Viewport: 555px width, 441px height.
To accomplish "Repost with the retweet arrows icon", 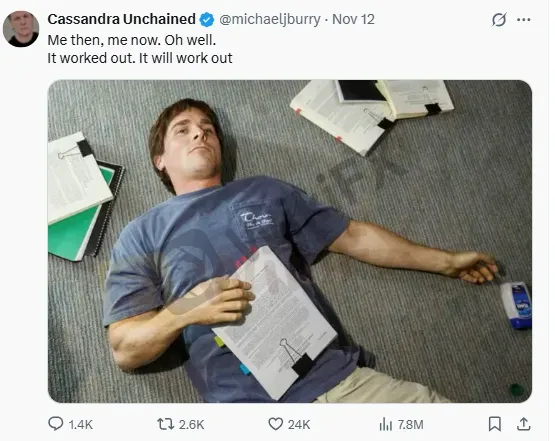I will click(x=166, y=424).
